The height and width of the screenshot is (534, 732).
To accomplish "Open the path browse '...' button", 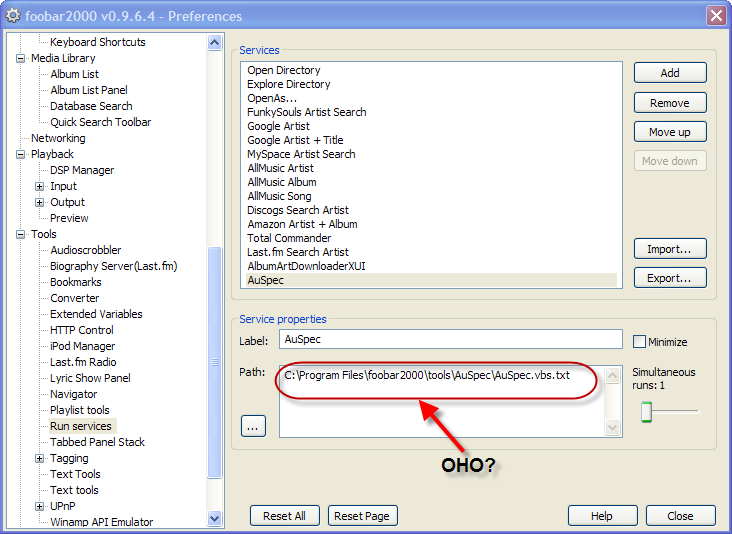I will (253, 426).
